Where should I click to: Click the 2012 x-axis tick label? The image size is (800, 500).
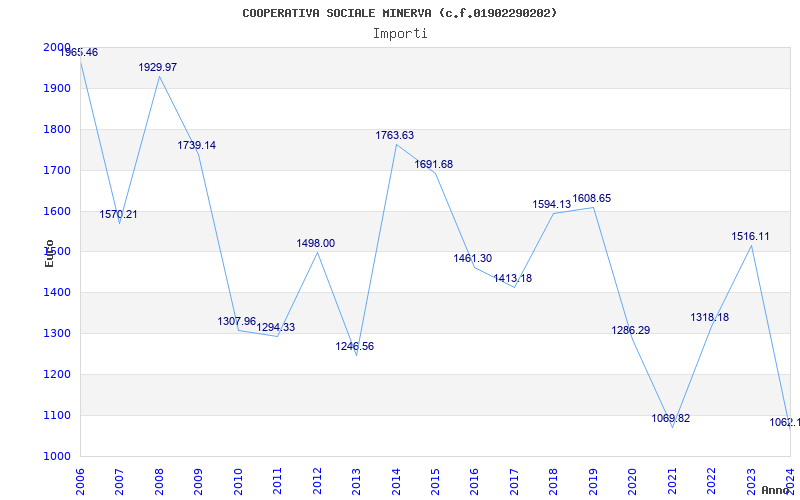[317, 481]
